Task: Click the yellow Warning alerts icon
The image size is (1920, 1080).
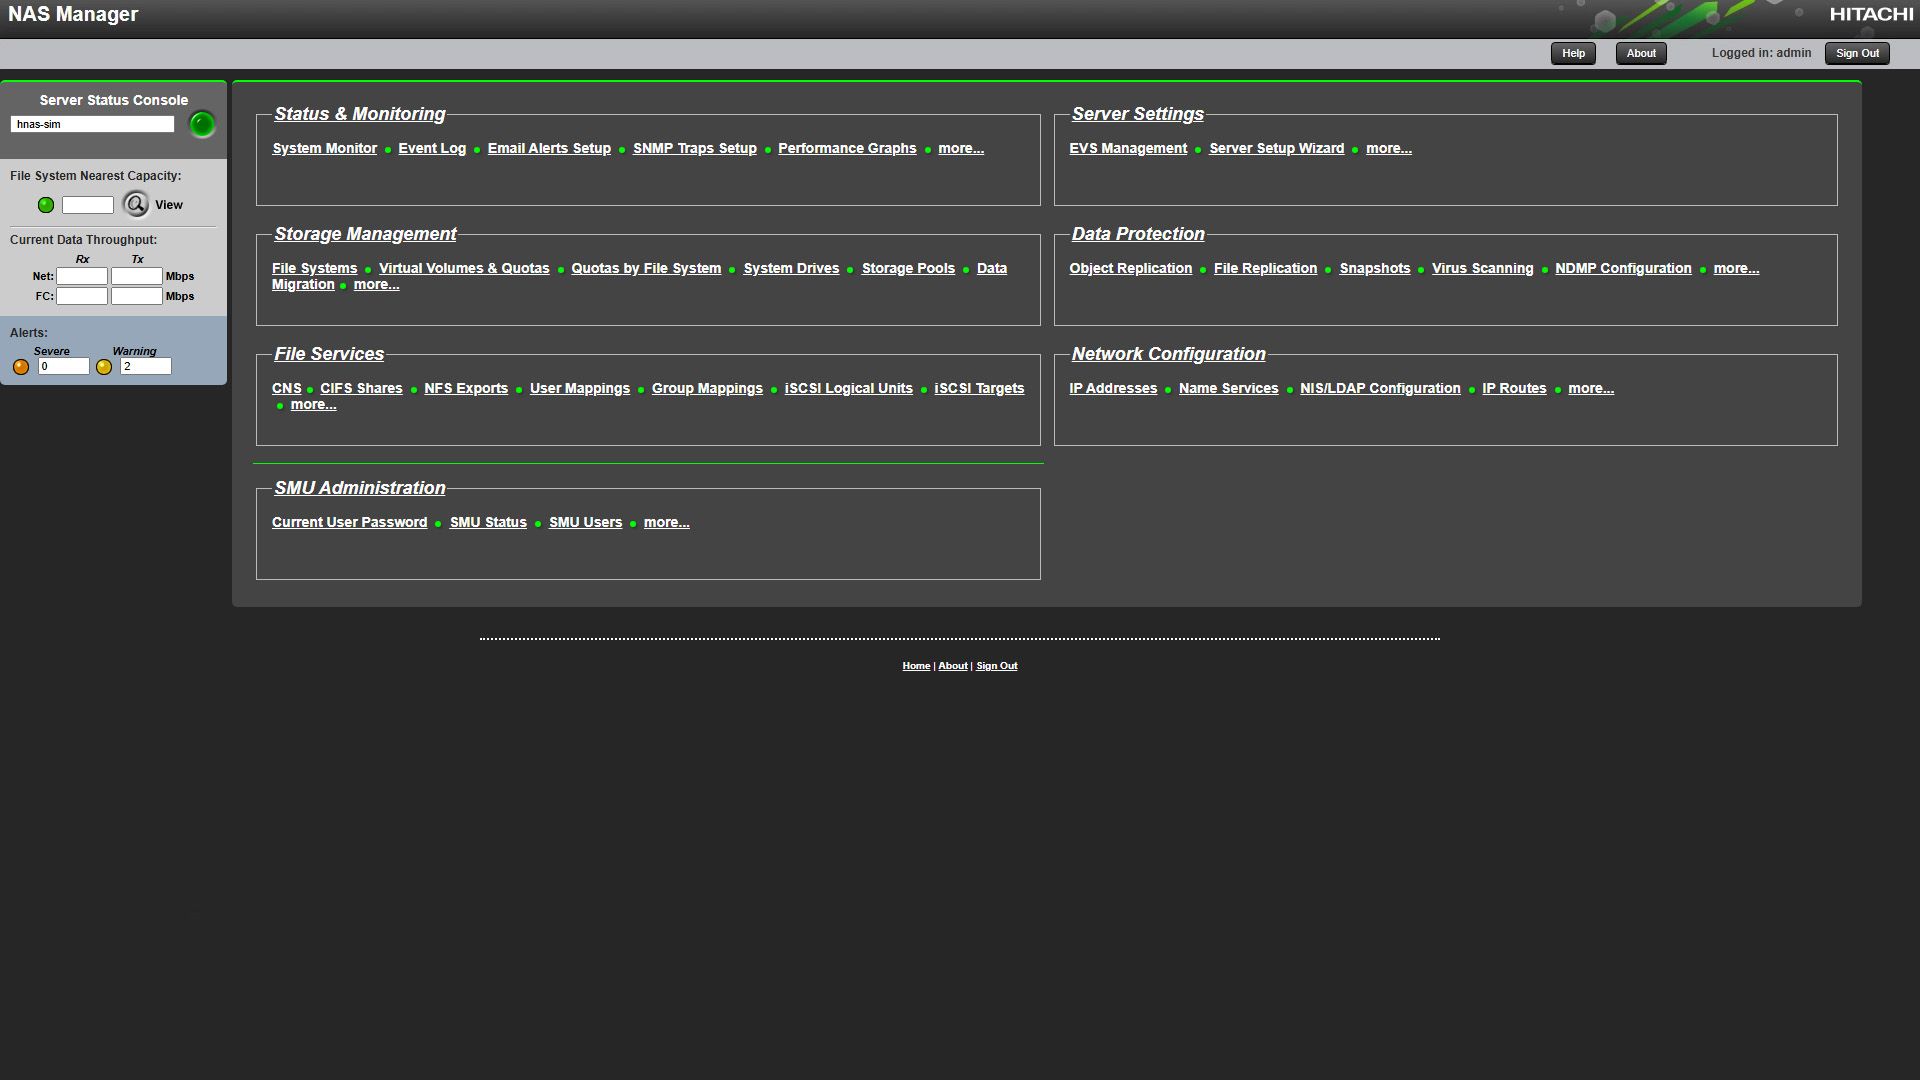Action: (104, 367)
